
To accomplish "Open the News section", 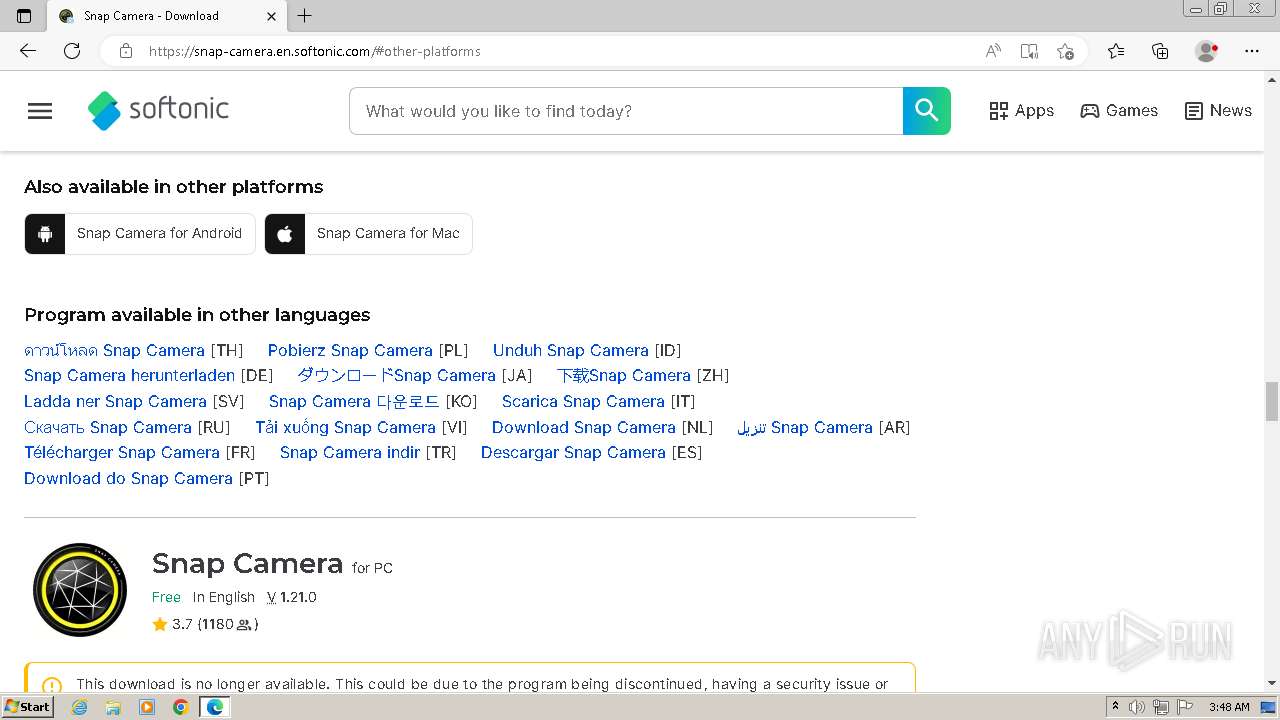I will click(x=1218, y=111).
